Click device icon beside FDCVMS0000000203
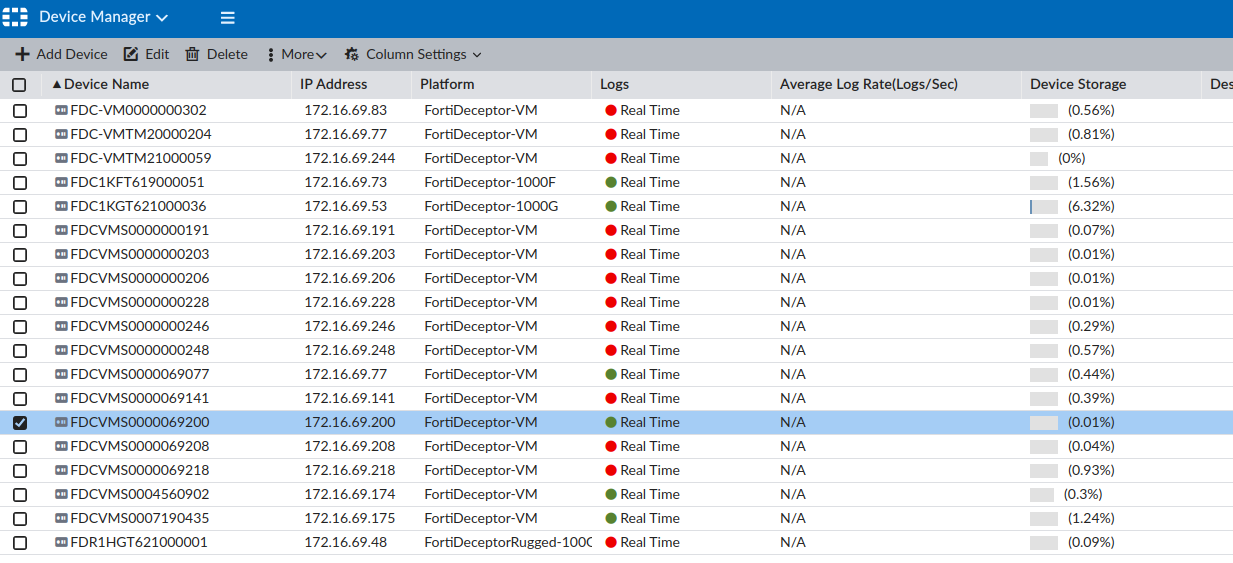1233x563 pixels. (61, 254)
